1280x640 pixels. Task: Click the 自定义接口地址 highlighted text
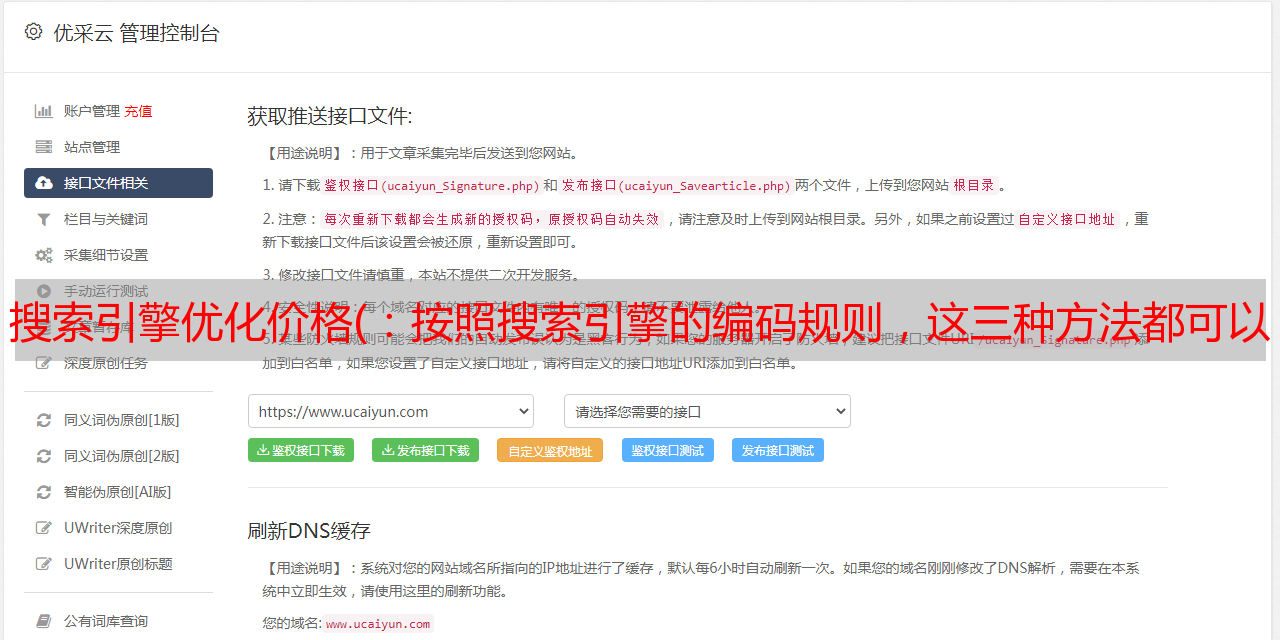[1067, 219]
